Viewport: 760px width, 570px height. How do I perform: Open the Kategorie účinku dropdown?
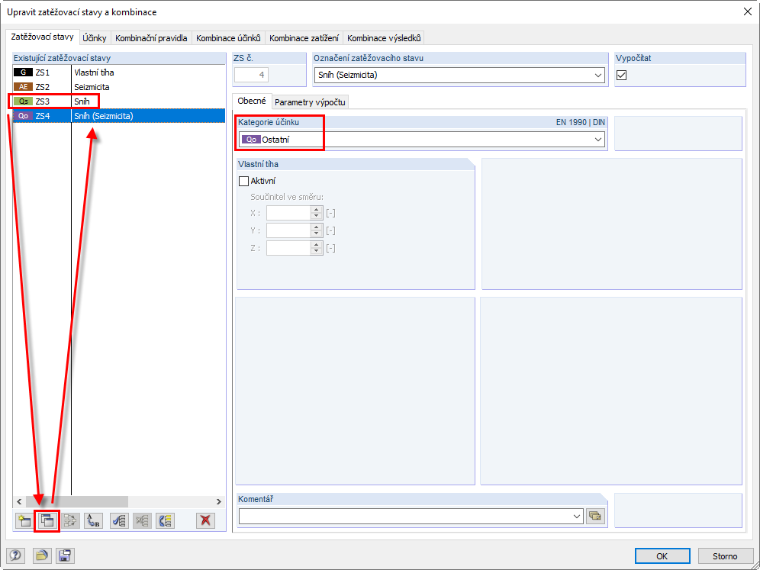[599, 140]
